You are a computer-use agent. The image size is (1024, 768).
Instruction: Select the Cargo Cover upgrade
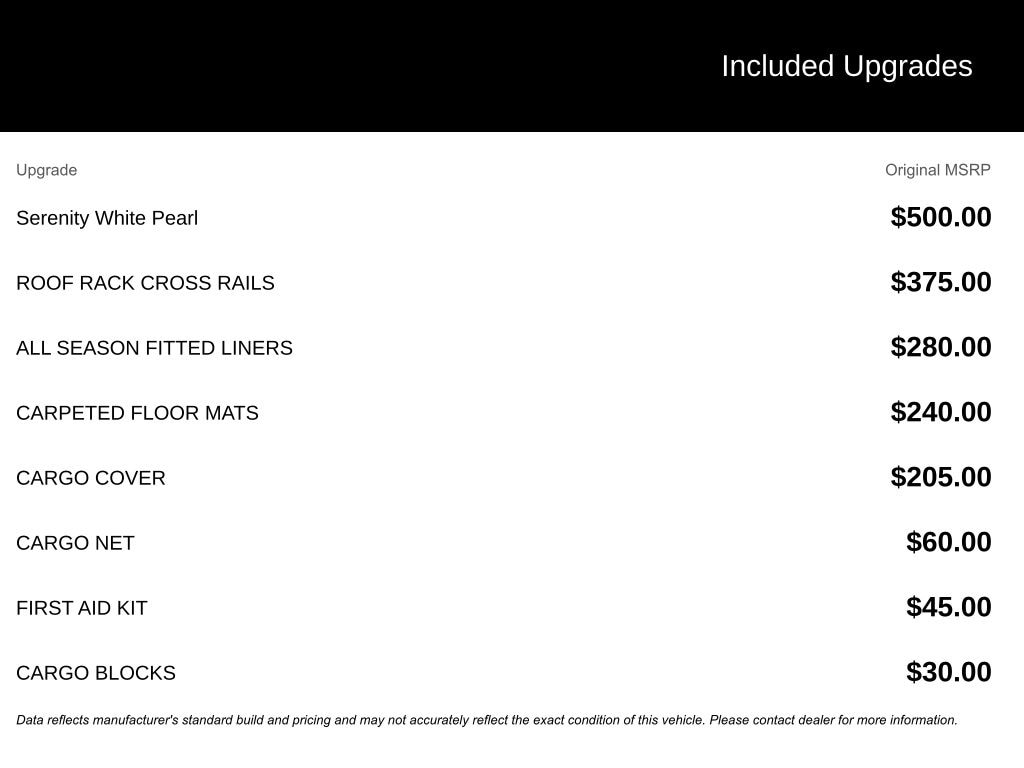(x=91, y=478)
